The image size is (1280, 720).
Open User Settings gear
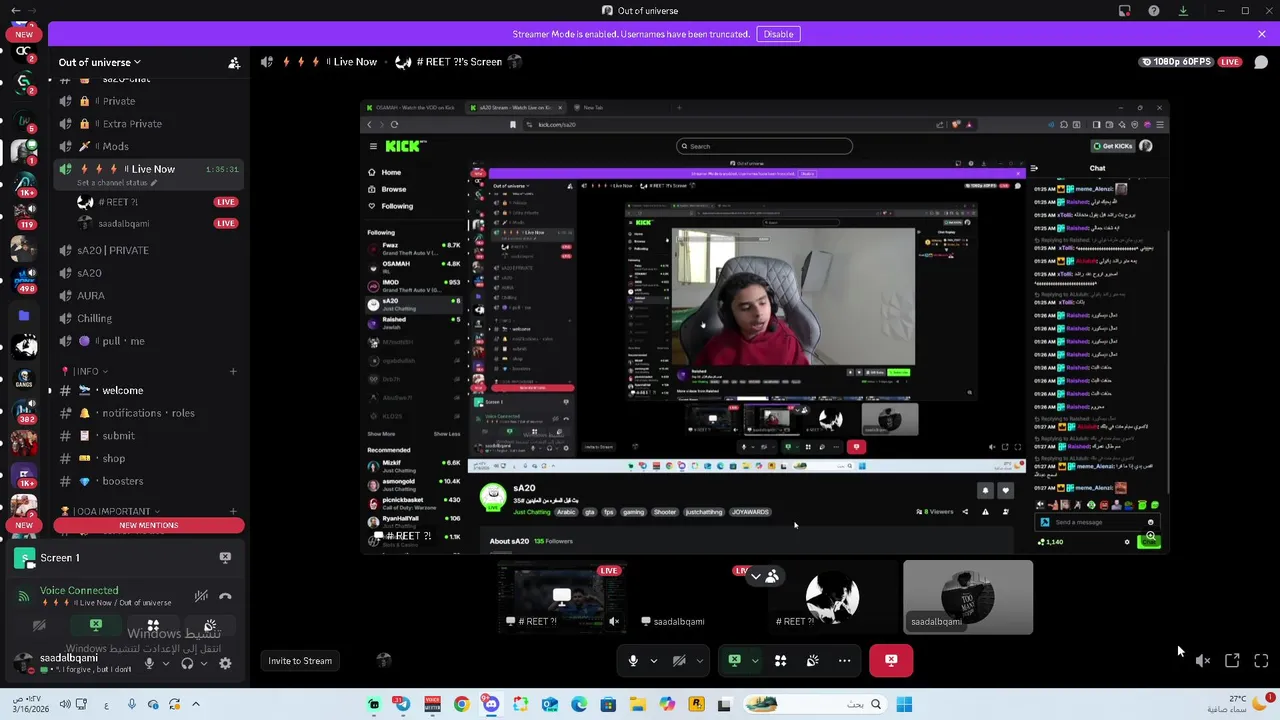[225, 663]
